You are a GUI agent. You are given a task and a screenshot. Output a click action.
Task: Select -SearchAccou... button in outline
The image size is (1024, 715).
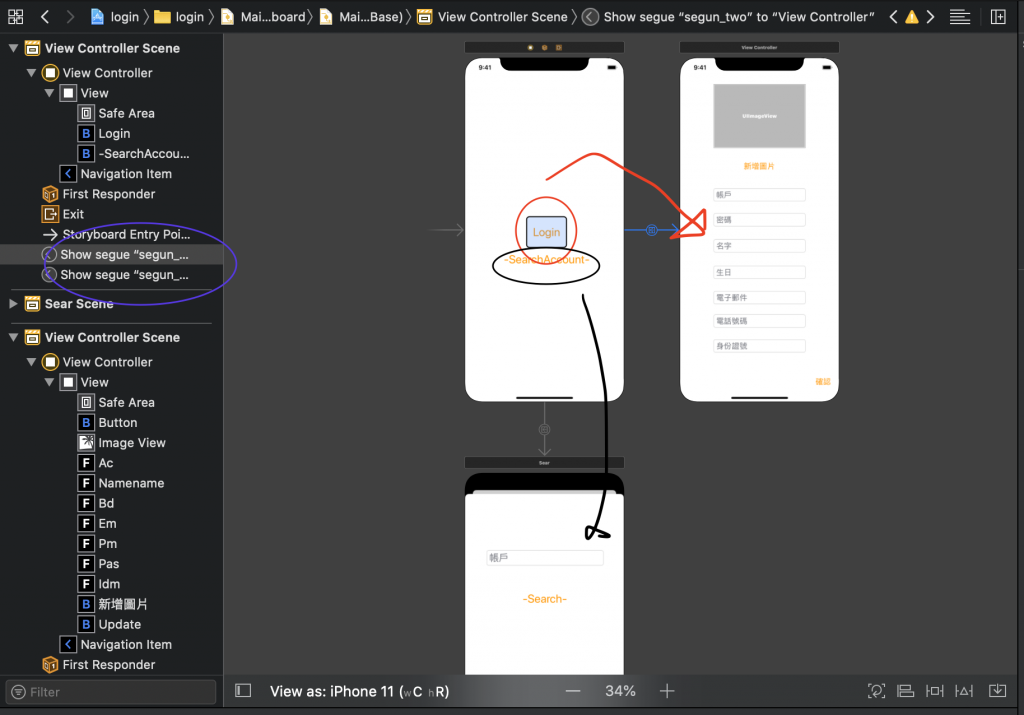click(x=134, y=153)
